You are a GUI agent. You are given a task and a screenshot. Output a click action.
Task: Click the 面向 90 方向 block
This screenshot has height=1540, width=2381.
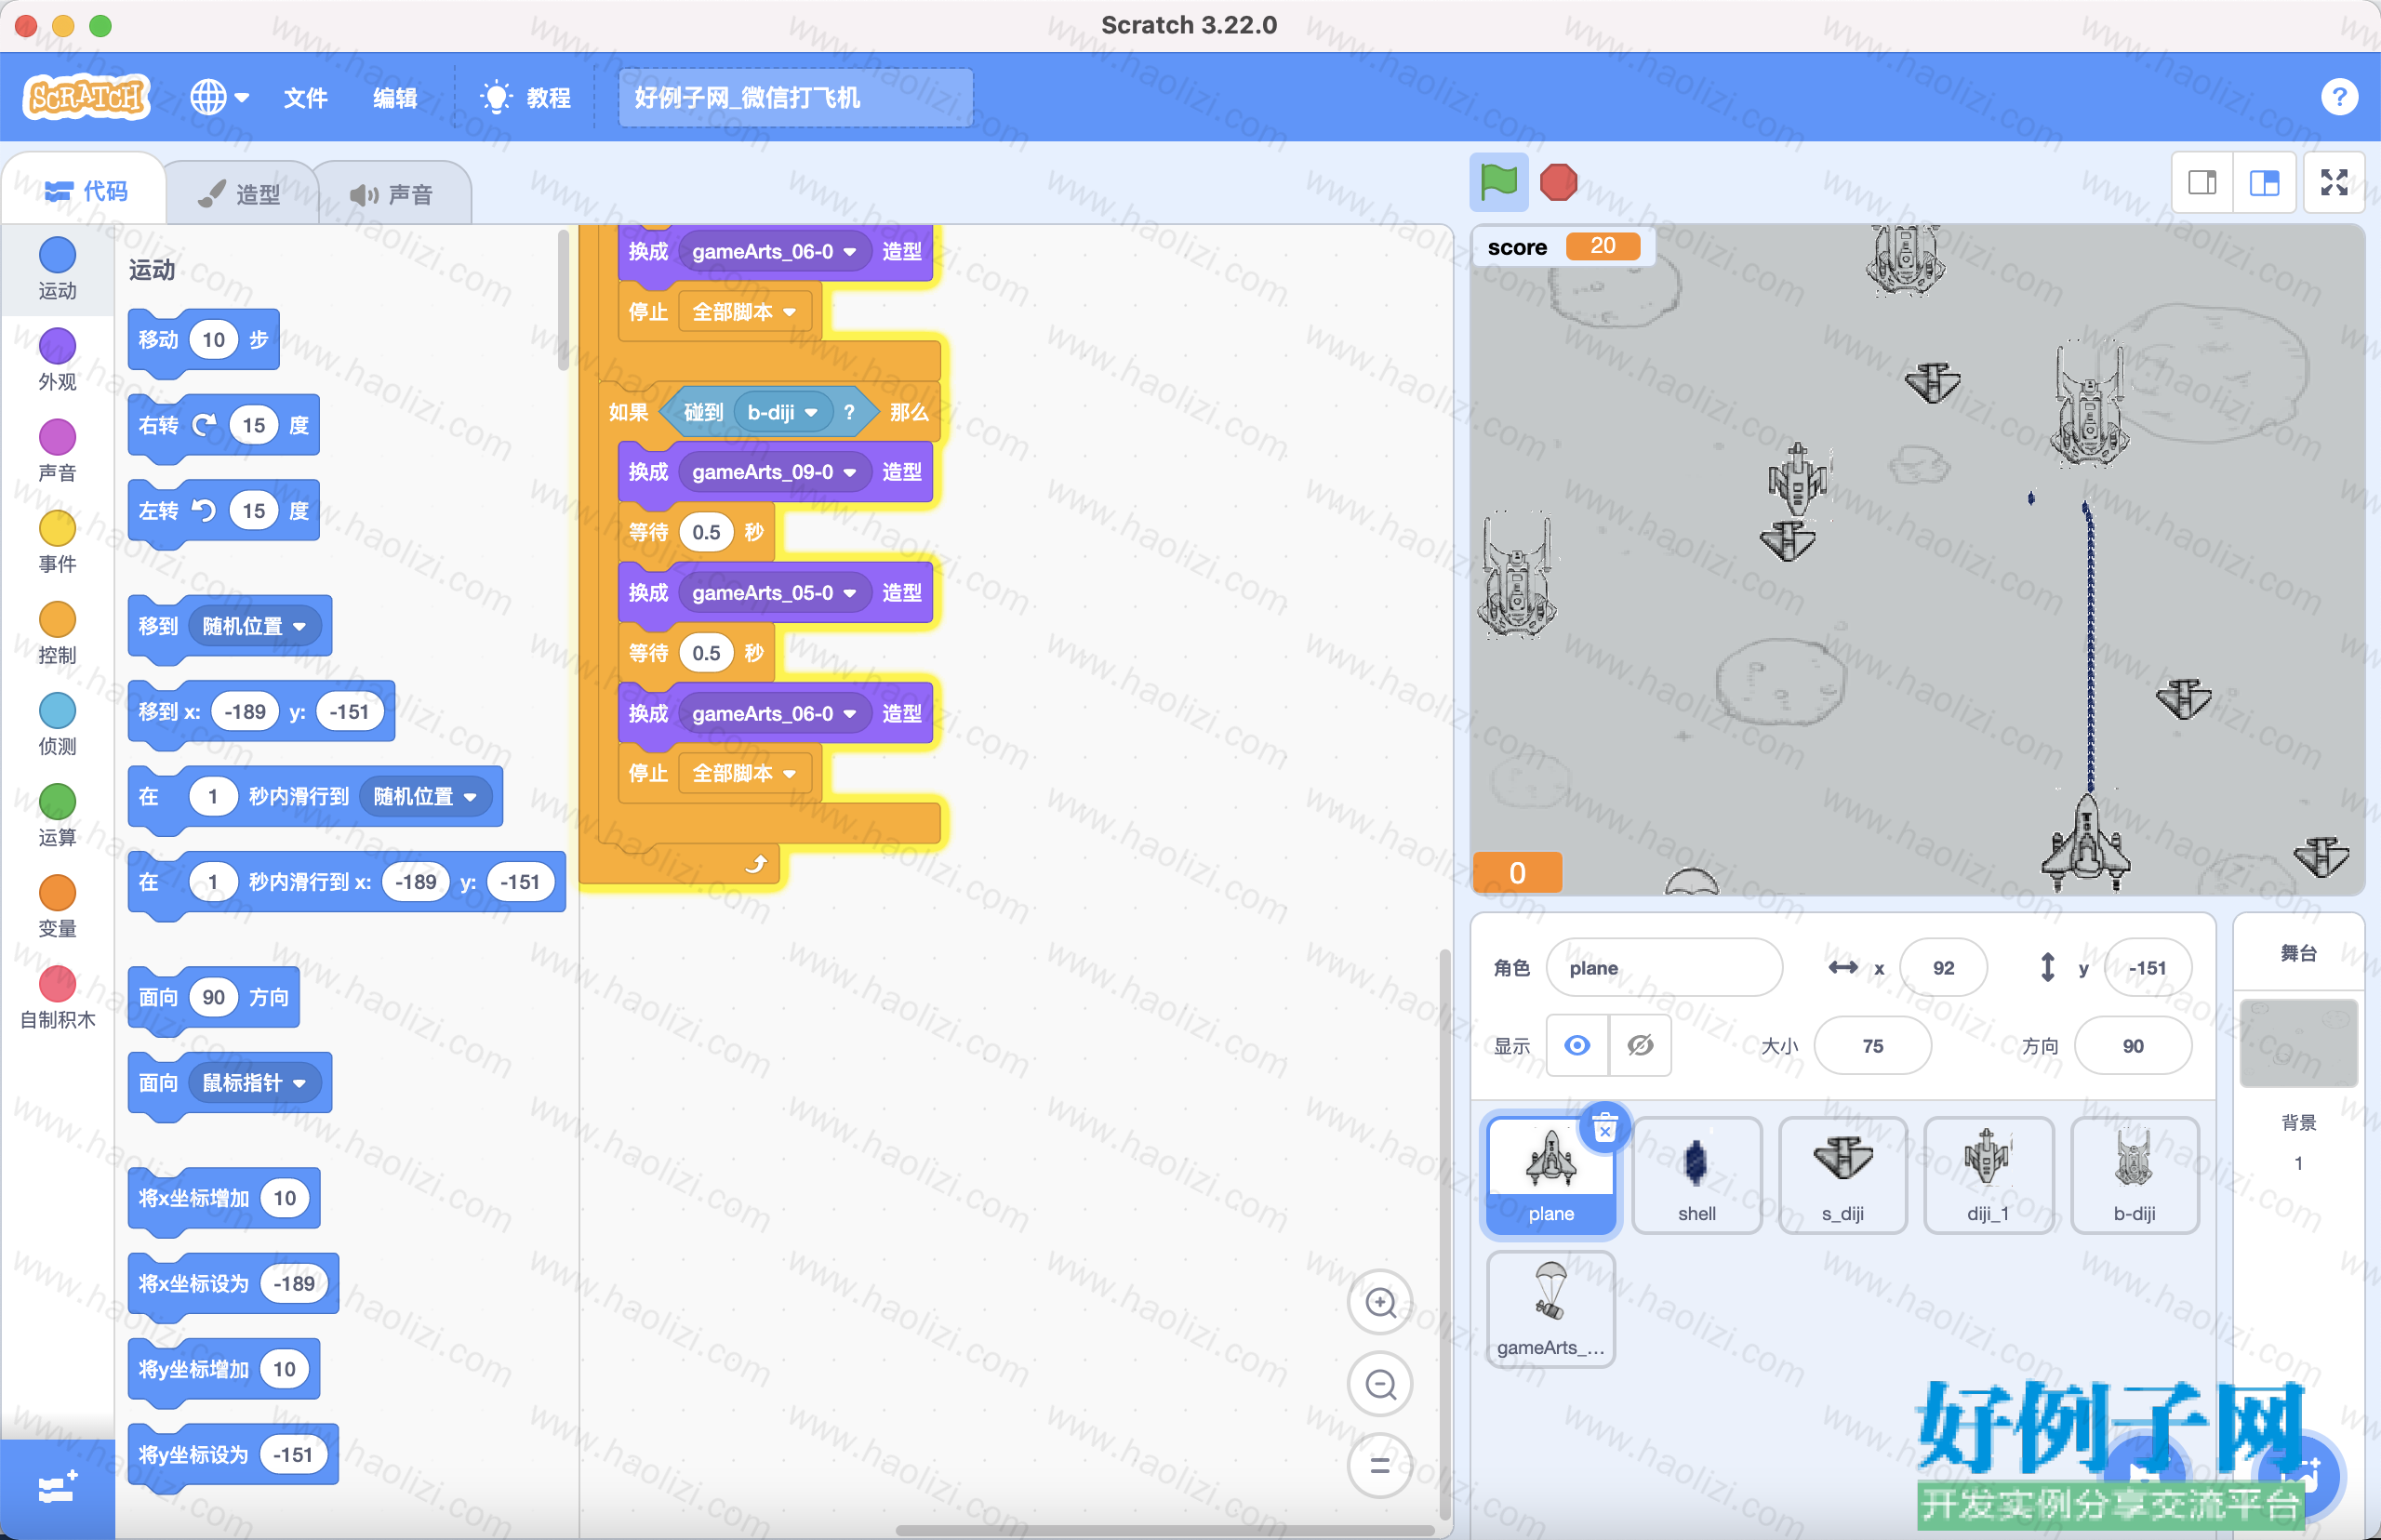(x=214, y=998)
